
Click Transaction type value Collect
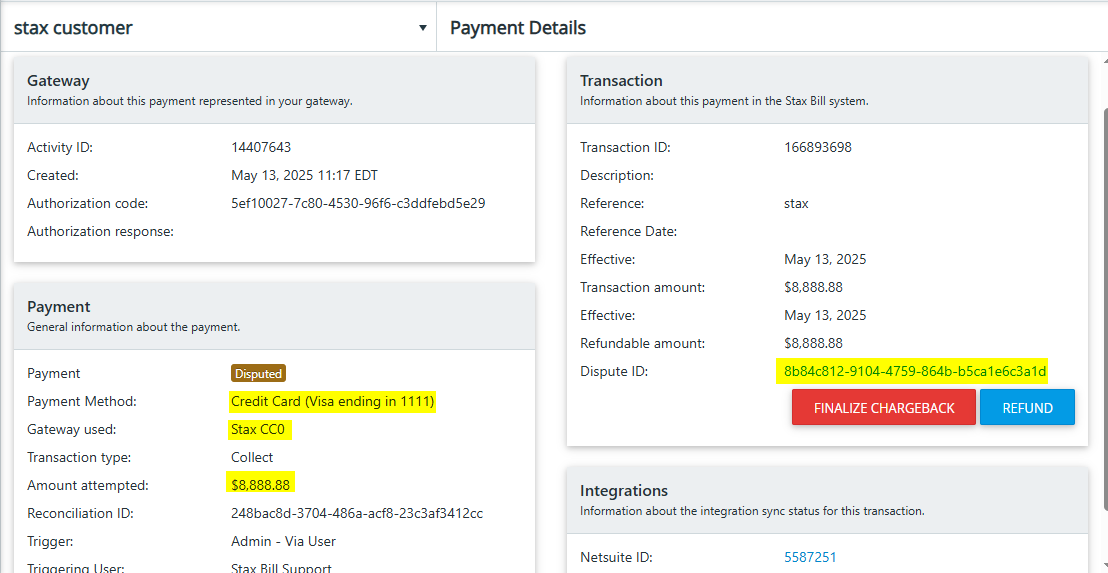click(x=252, y=457)
